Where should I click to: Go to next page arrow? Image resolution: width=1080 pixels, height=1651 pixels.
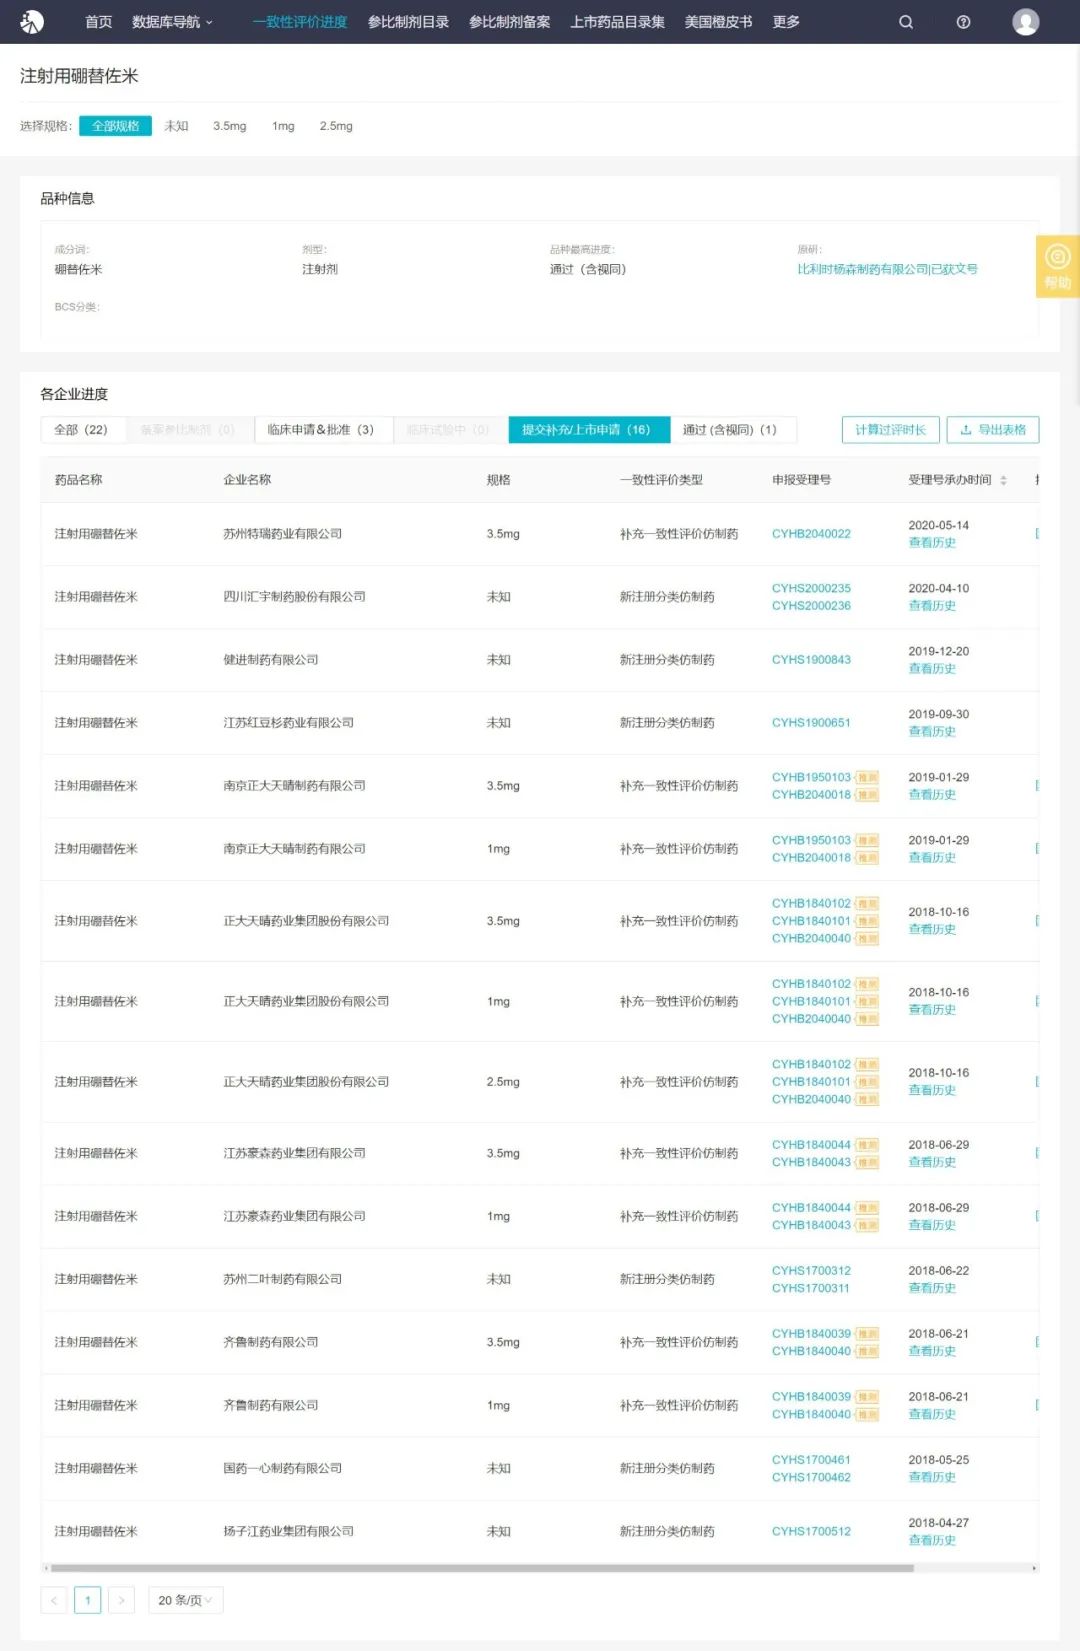[x=121, y=1600]
